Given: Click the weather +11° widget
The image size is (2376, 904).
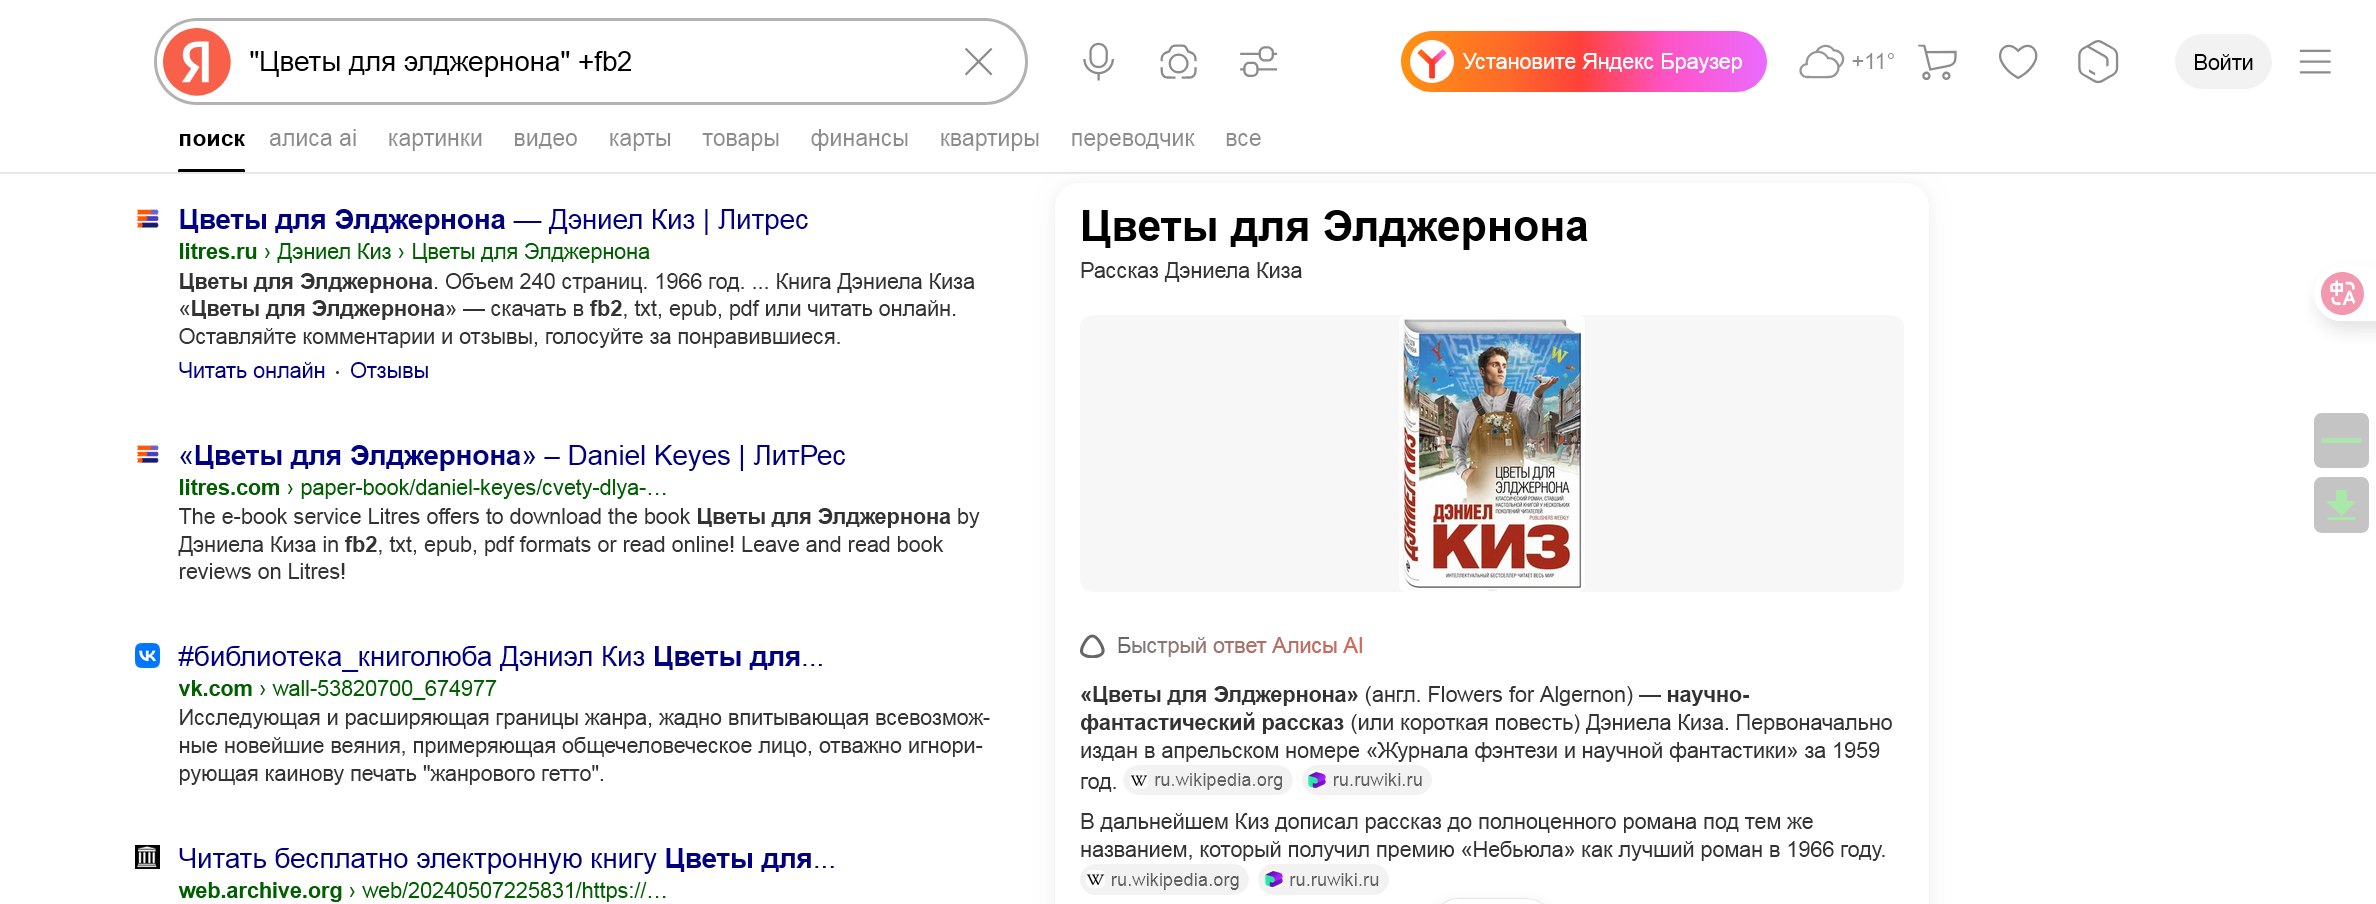Looking at the screenshot, I should tap(1846, 62).
